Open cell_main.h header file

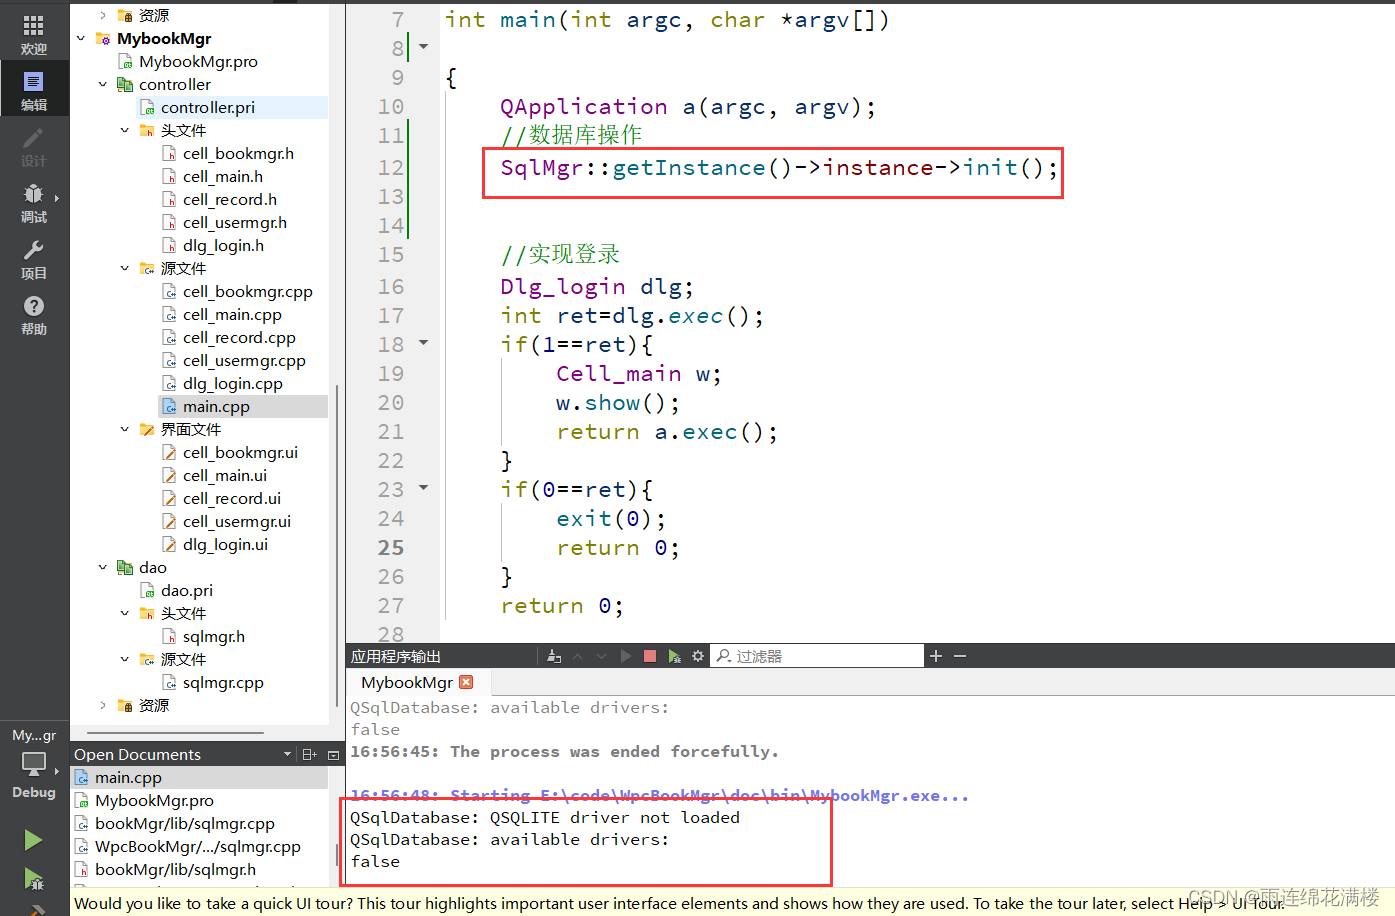coord(222,176)
